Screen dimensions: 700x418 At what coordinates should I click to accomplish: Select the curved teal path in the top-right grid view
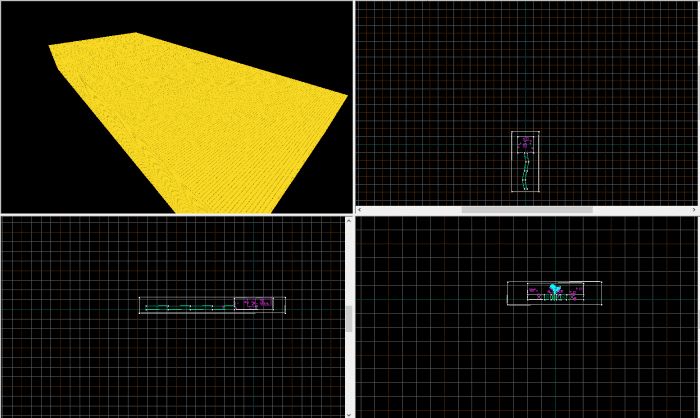[526, 170]
